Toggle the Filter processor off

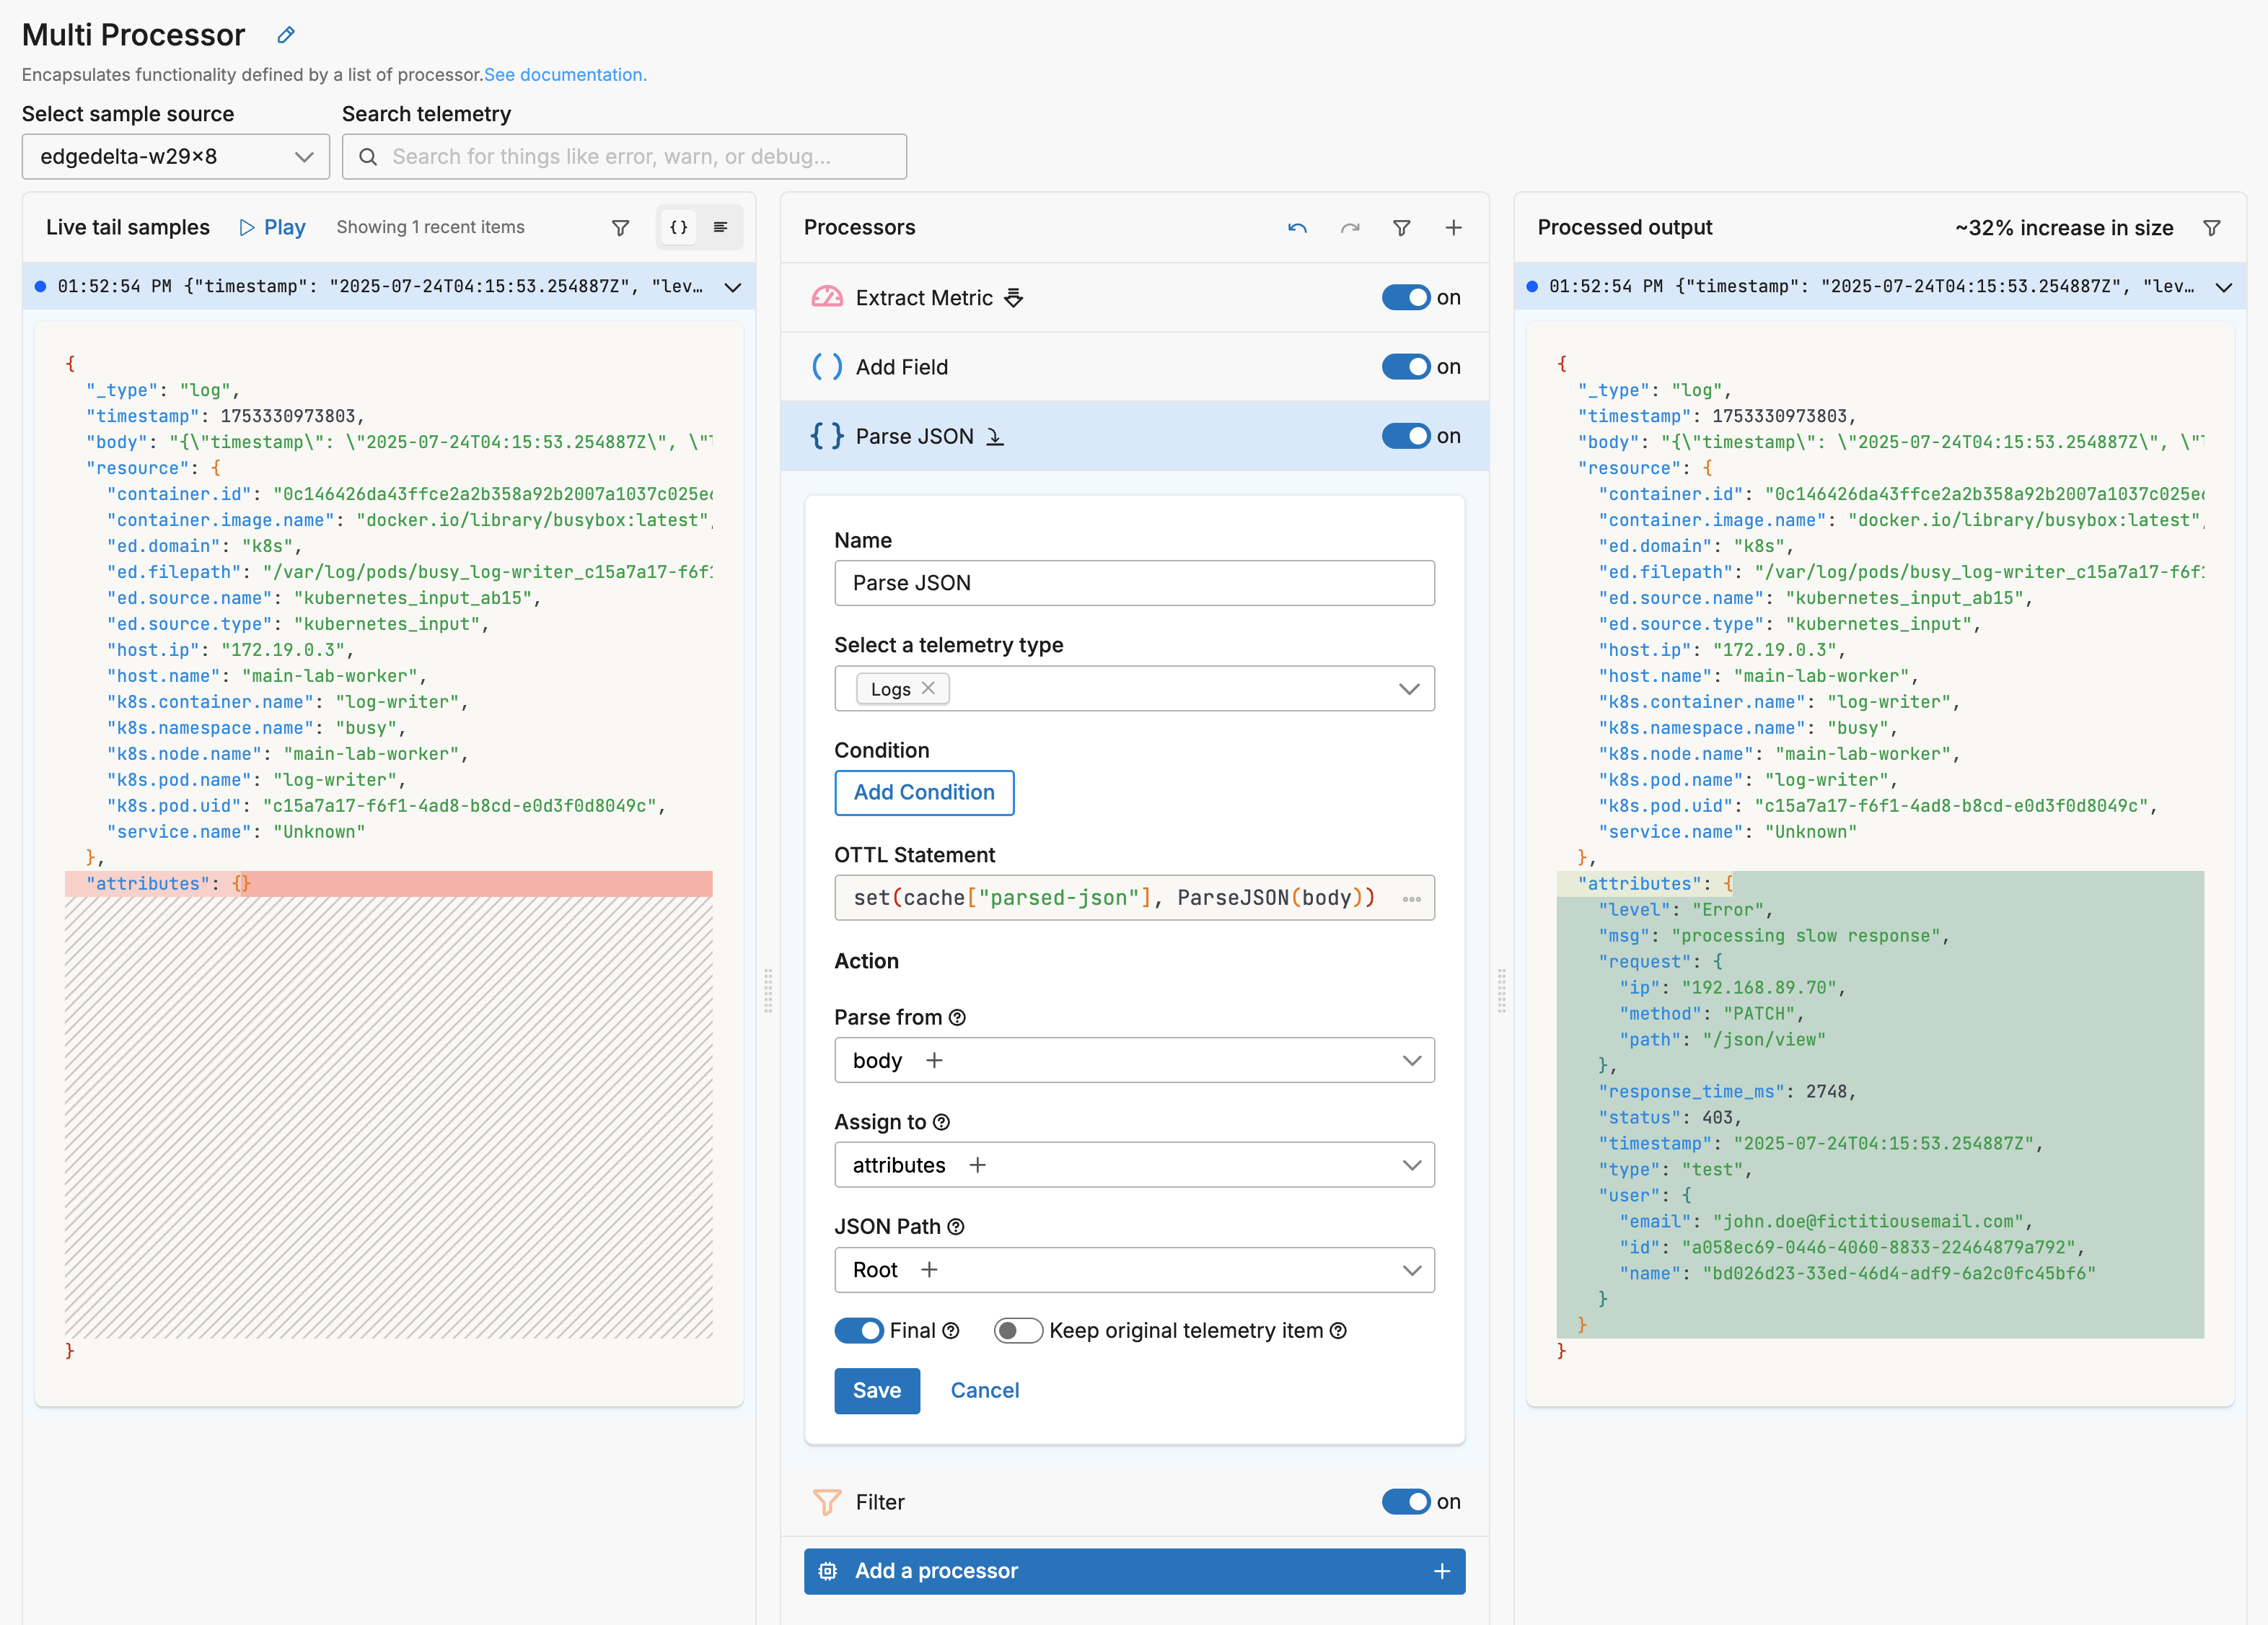1406,1502
